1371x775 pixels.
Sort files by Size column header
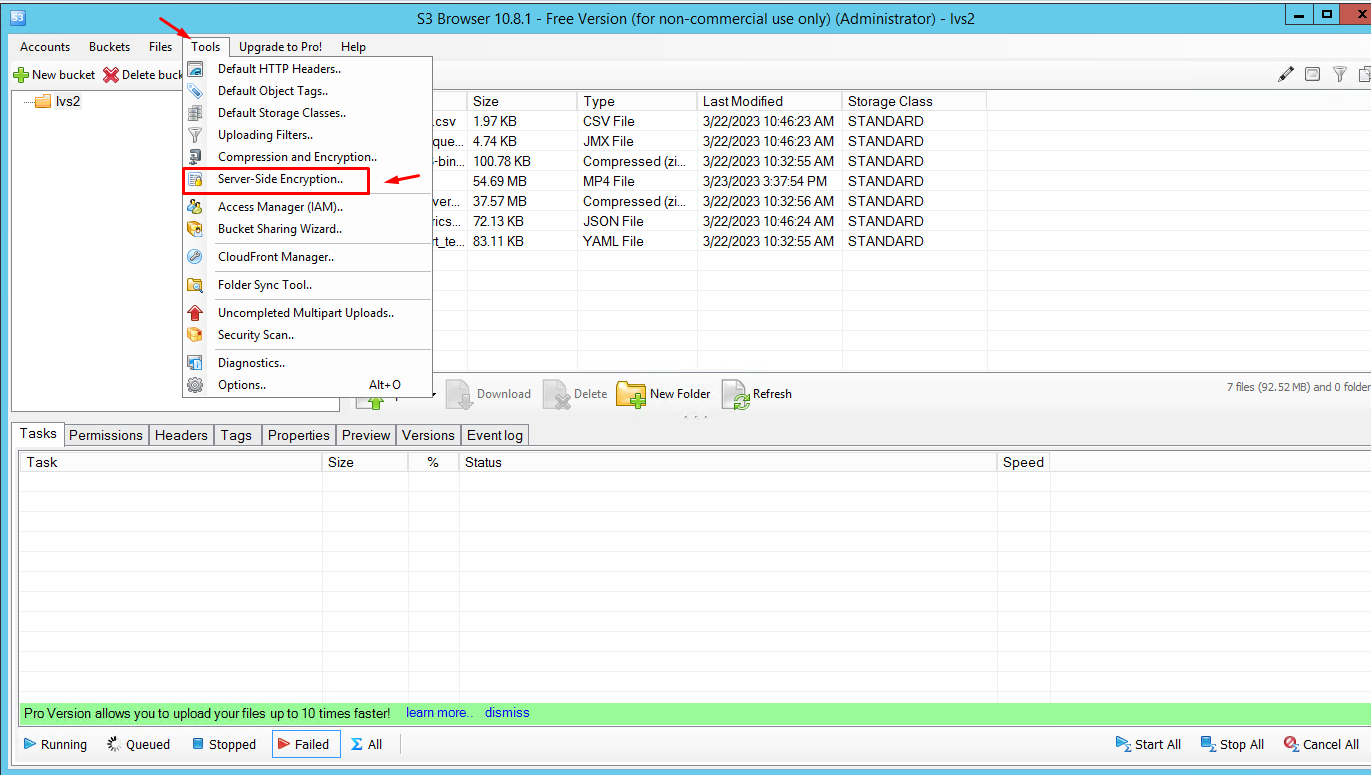pos(522,101)
